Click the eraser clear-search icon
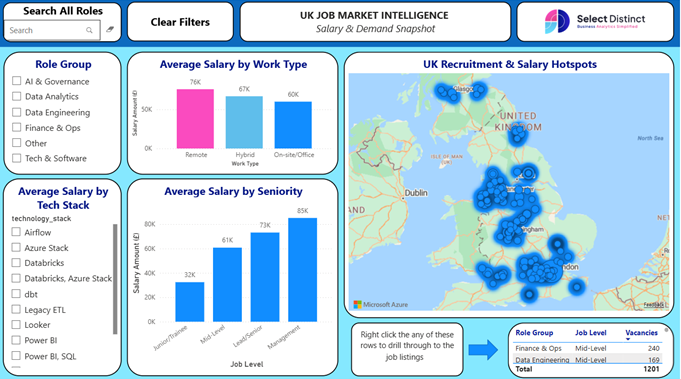The image size is (681, 379). tap(110, 30)
